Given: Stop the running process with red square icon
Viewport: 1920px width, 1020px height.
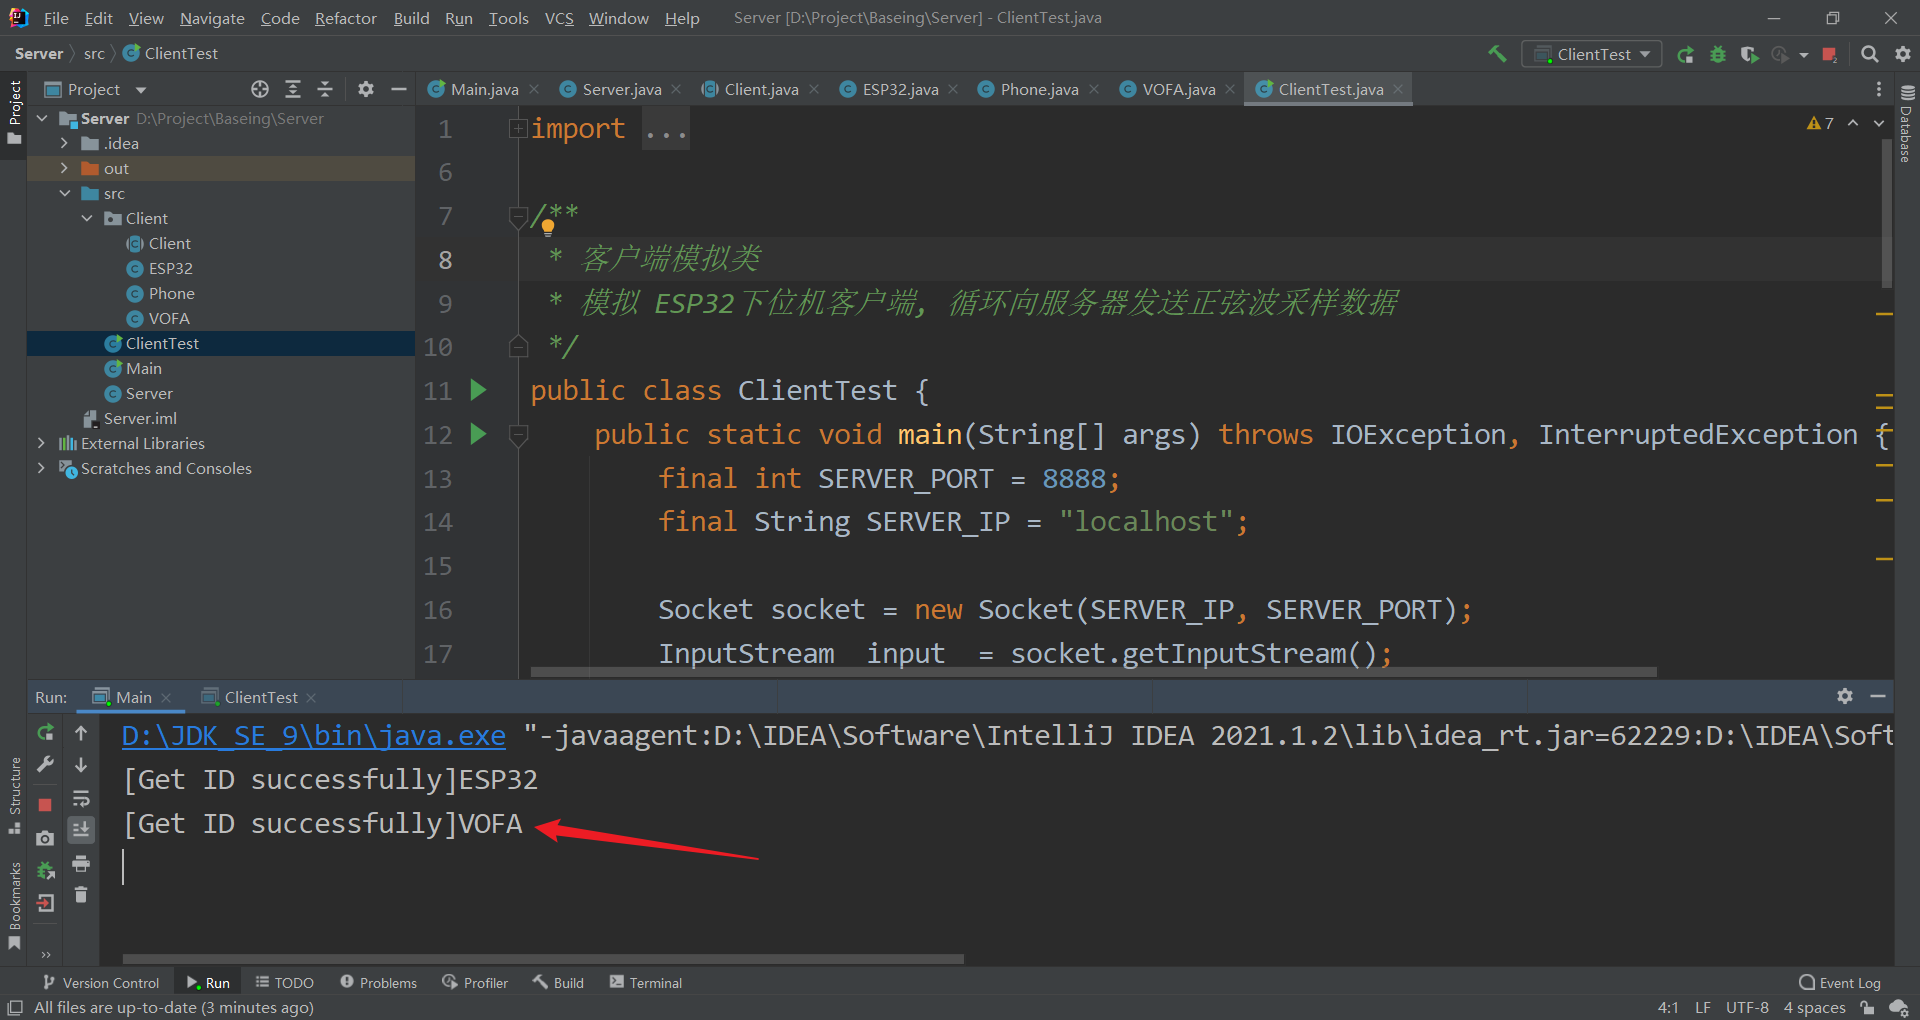Looking at the screenshot, I should point(44,804).
